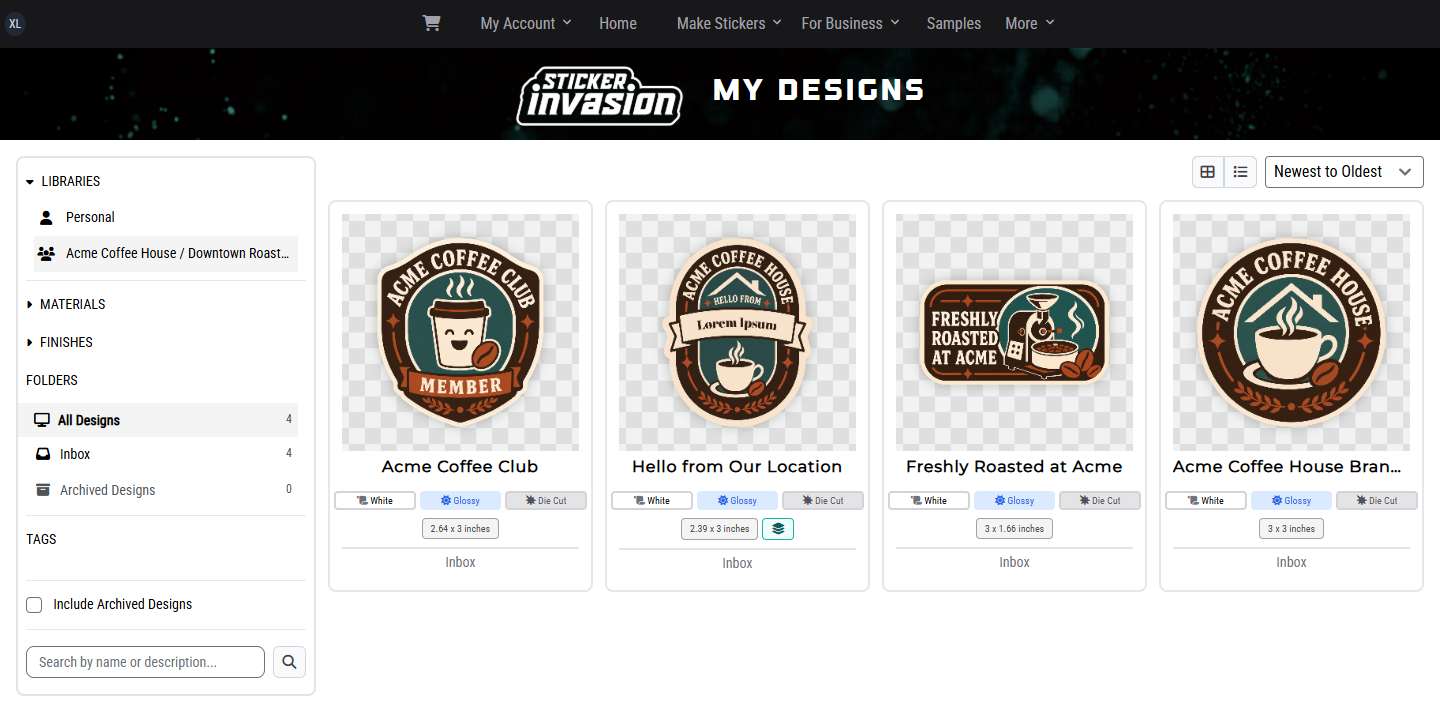Click the Acme Coffee House group icon
This screenshot has height=709, width=1440.
[46, 253]
